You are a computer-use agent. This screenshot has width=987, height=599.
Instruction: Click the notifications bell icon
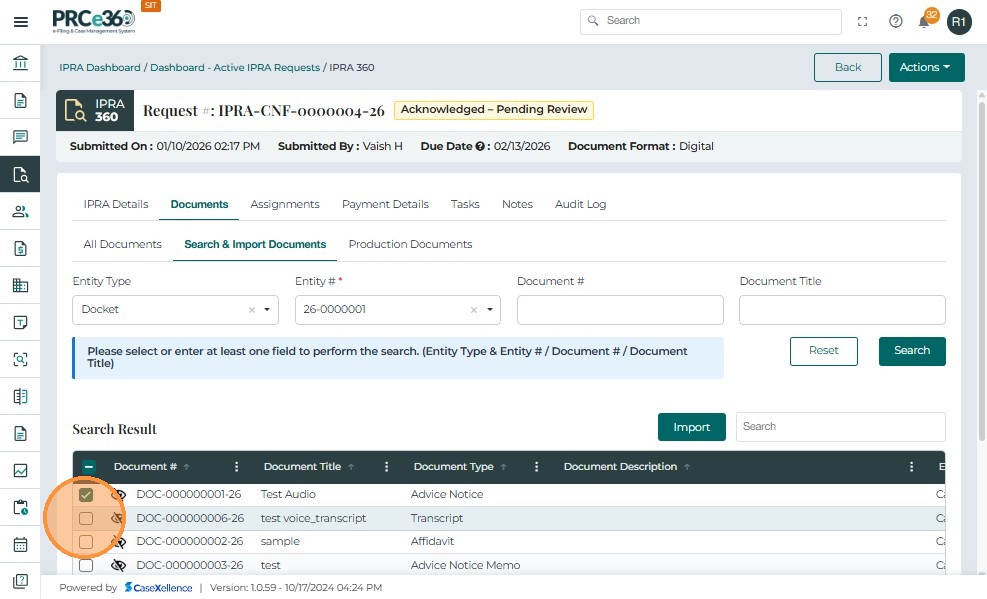[924, 22]
